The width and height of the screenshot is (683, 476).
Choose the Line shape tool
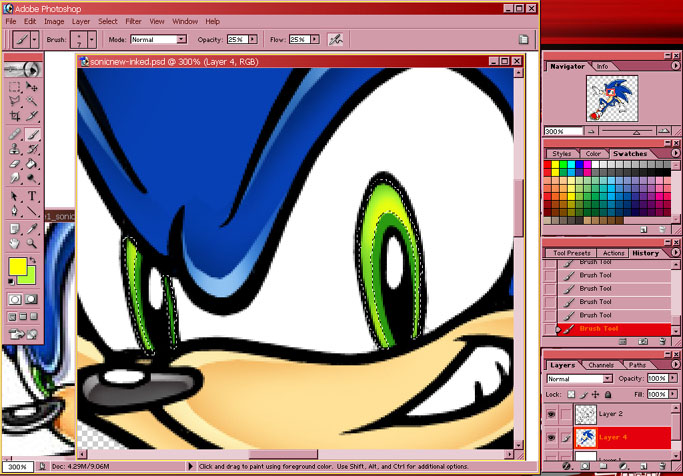click(x=32, y=211)
